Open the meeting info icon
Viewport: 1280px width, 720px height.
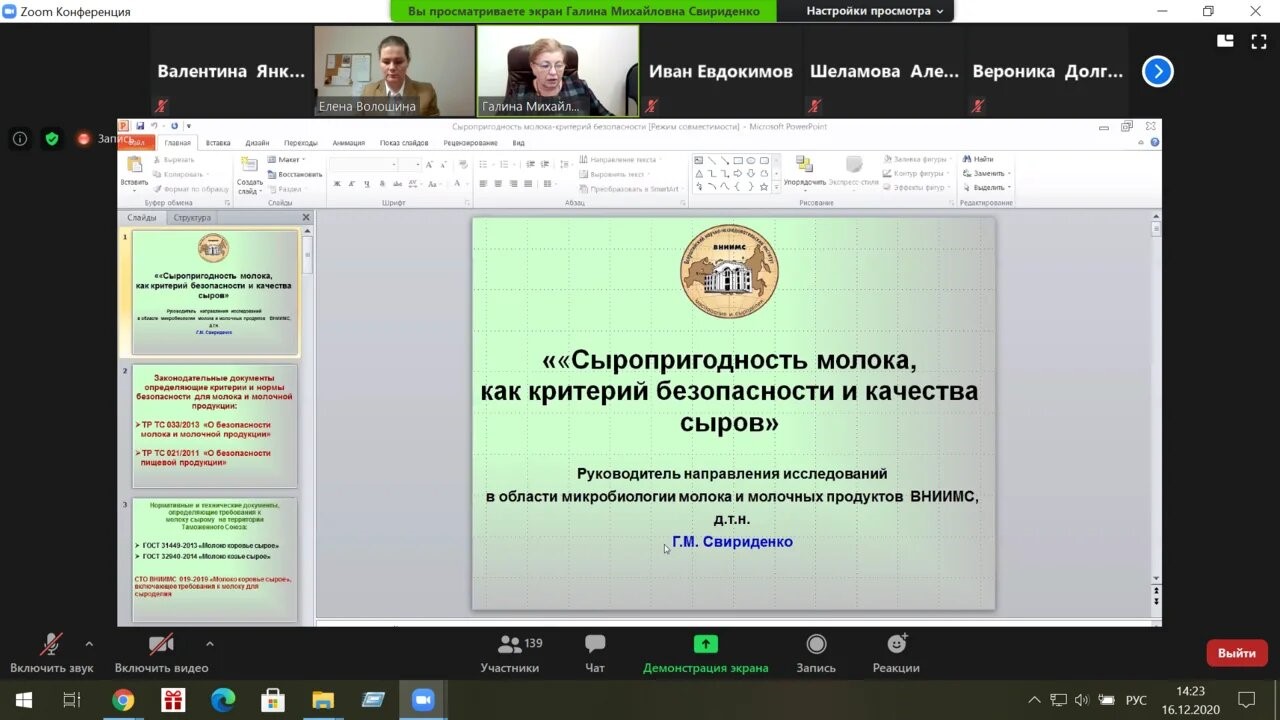pos(20,139)
